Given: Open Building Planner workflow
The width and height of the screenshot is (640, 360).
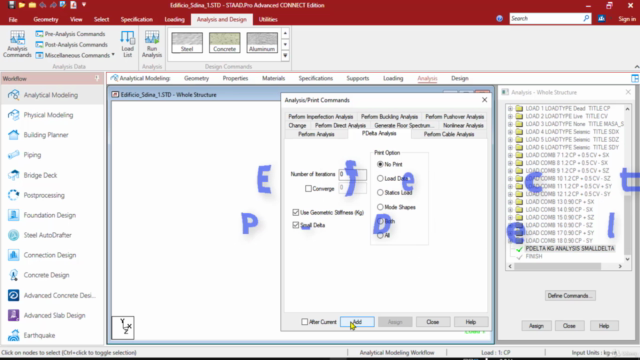Looking at the screenshot, I should click(46, 135).
